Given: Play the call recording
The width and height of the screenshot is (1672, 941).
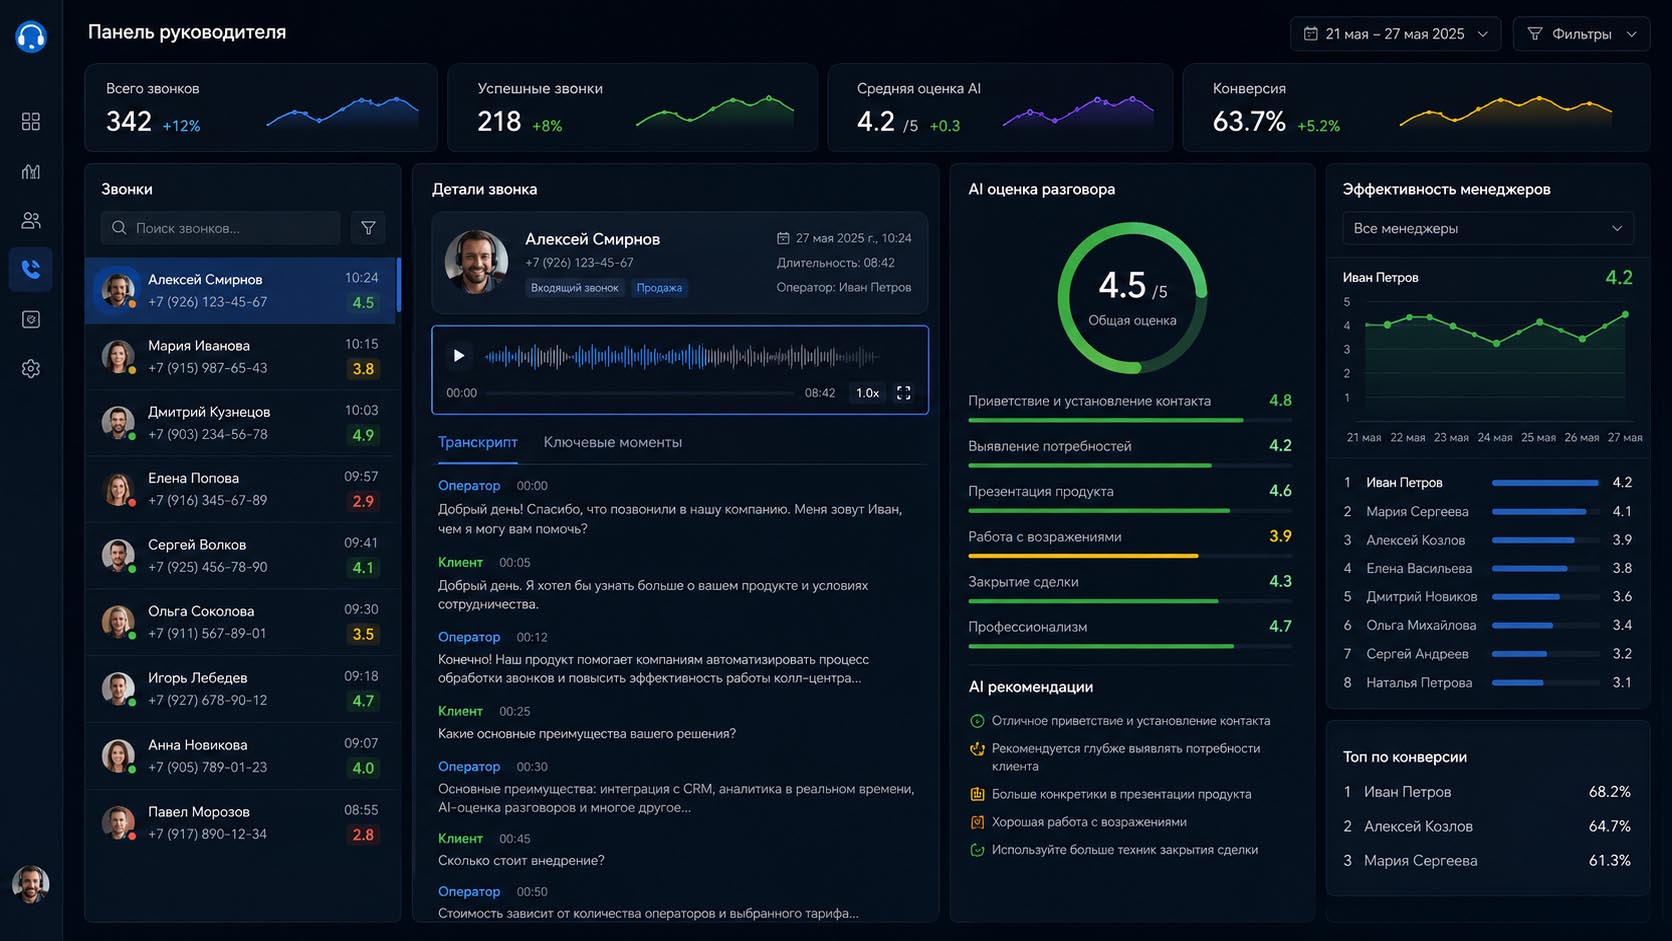Looking at the screenshot, I should [x=458, y=355].
